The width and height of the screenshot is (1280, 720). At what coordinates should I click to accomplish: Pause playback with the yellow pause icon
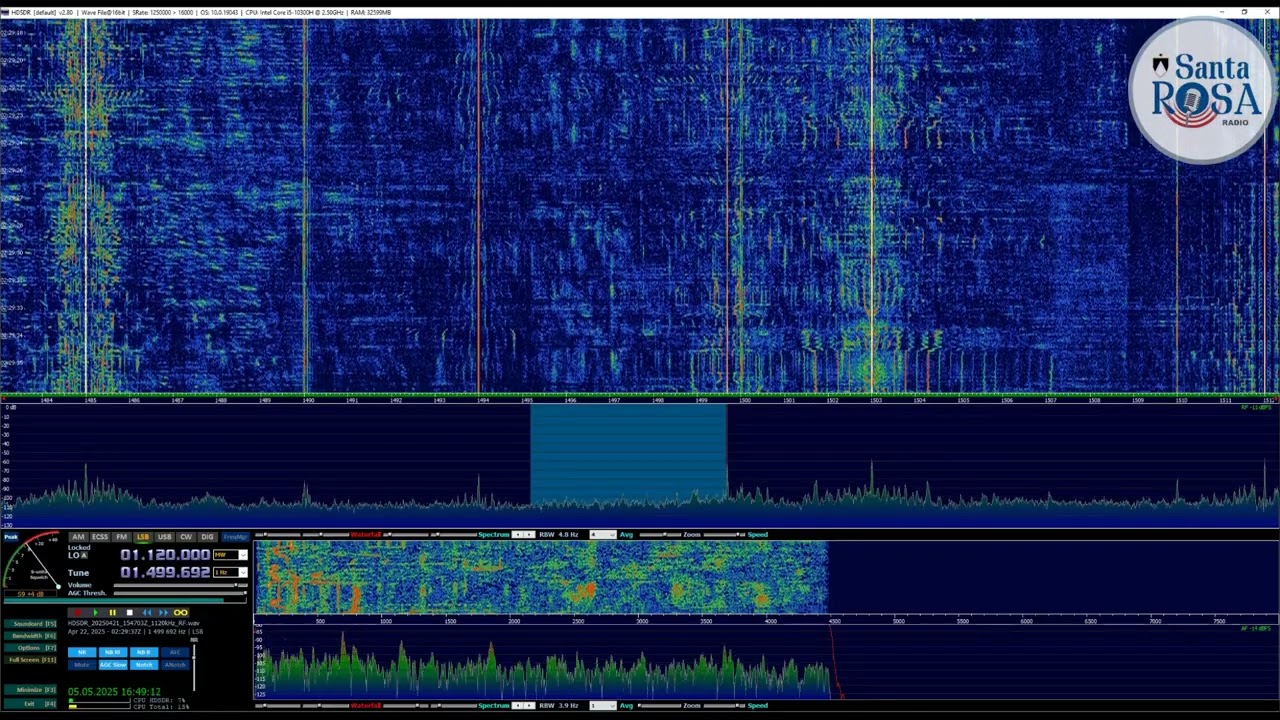point(112,612)
